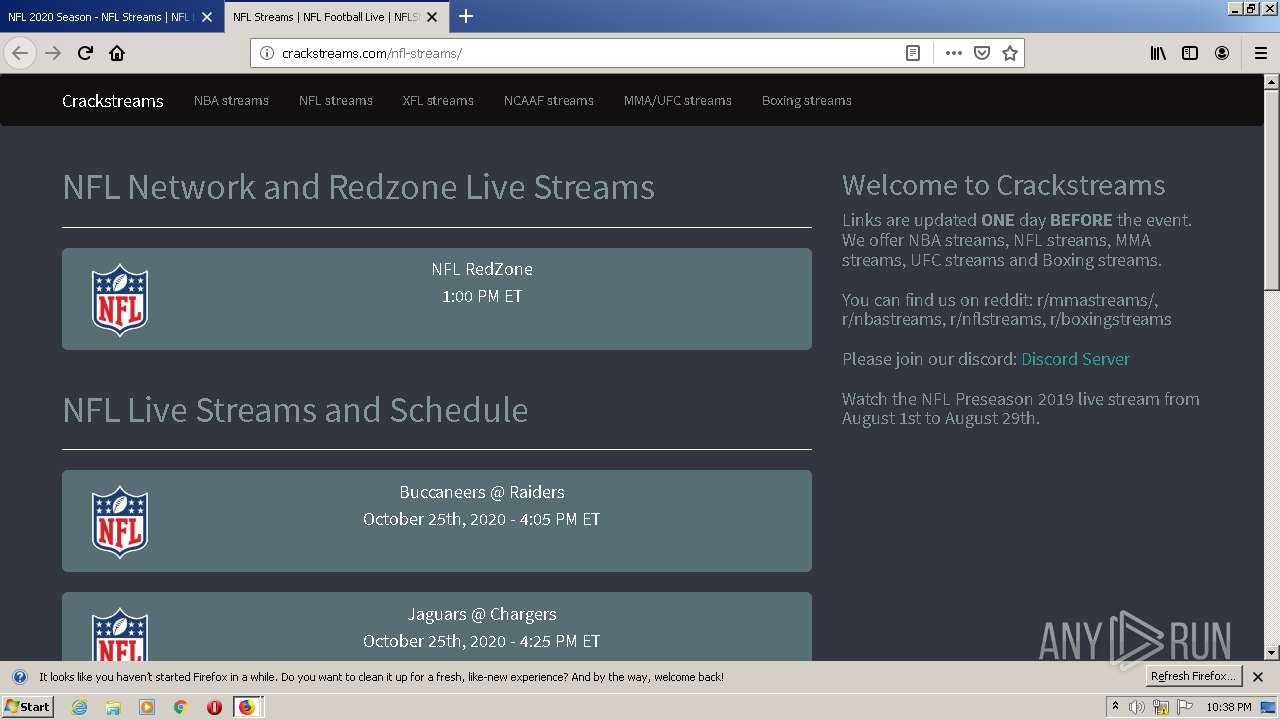The width and height of the screenshot is (1280, 720).
Task: Open NFL streams in the navigation bar
Action: point(336,100)
